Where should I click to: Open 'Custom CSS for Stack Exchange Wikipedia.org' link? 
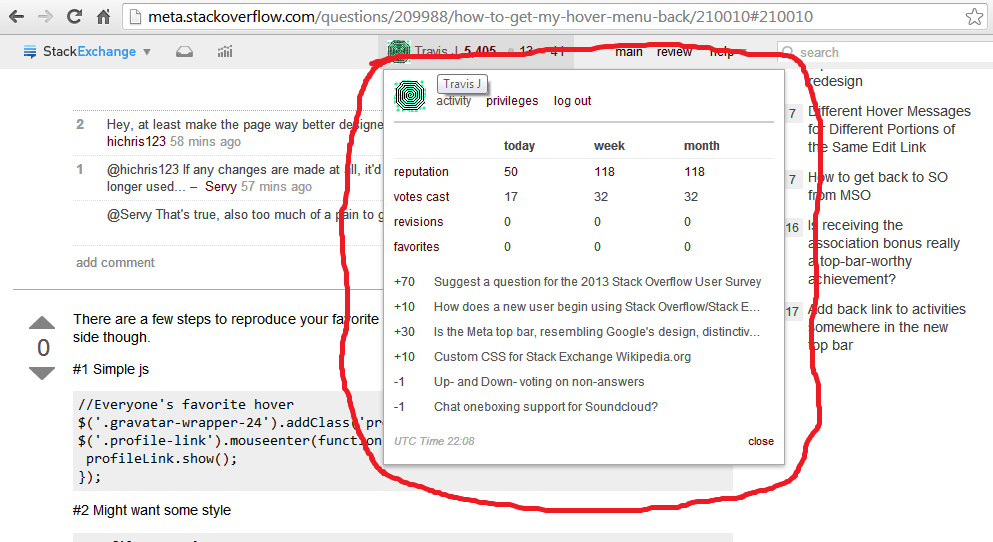(x=562, y=356)
